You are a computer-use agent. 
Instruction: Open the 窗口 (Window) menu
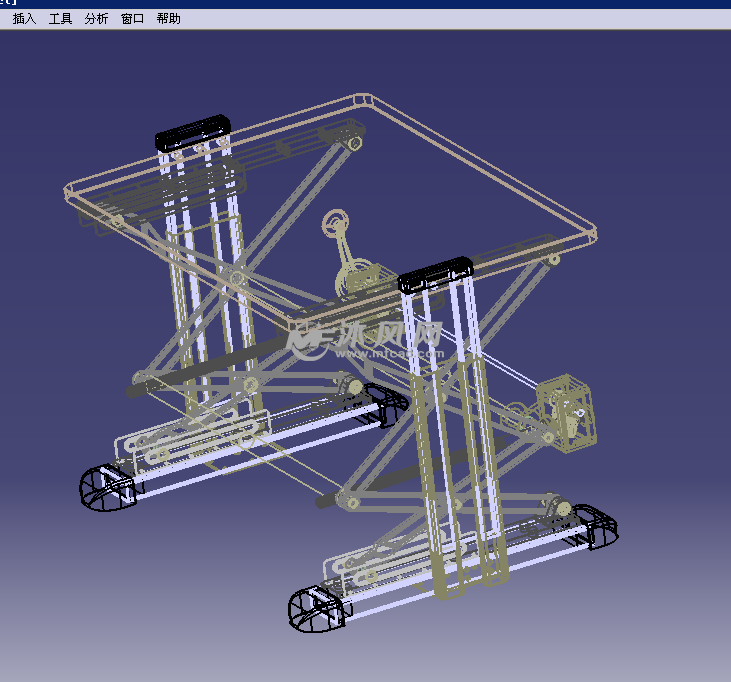coord(132,19)
